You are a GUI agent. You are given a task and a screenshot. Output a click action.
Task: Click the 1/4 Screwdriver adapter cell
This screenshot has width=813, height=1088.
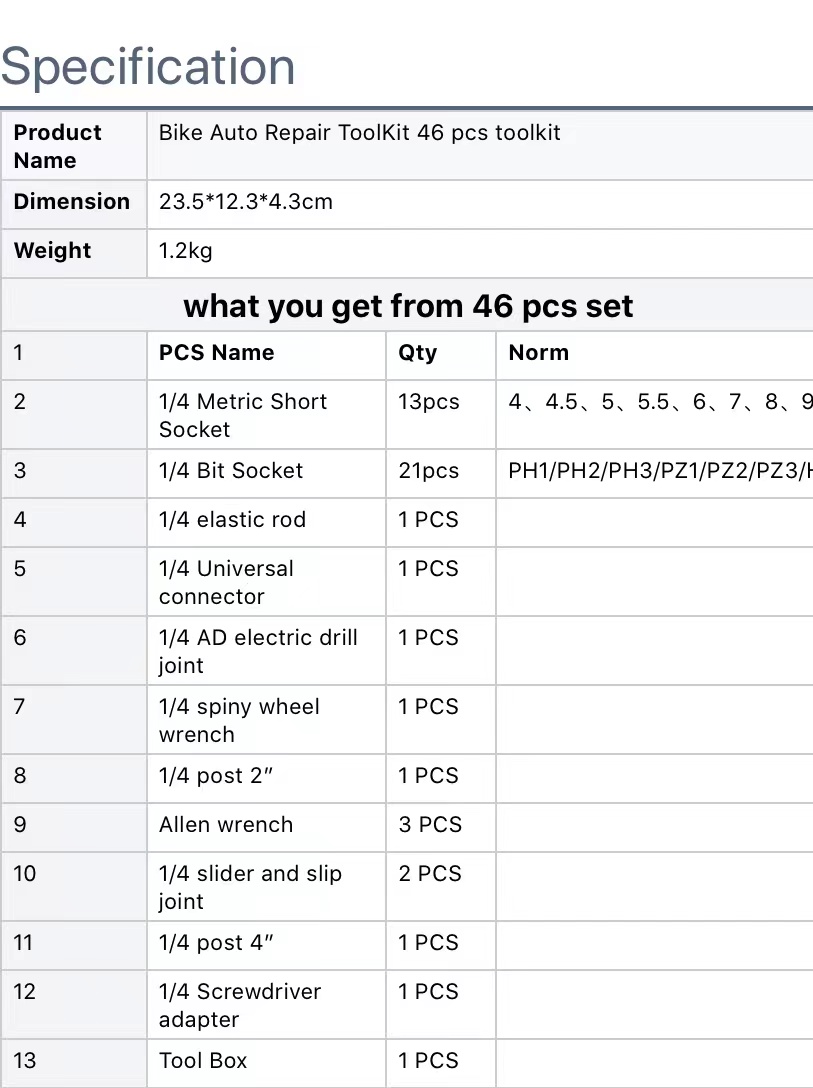tap(266, 1005)
